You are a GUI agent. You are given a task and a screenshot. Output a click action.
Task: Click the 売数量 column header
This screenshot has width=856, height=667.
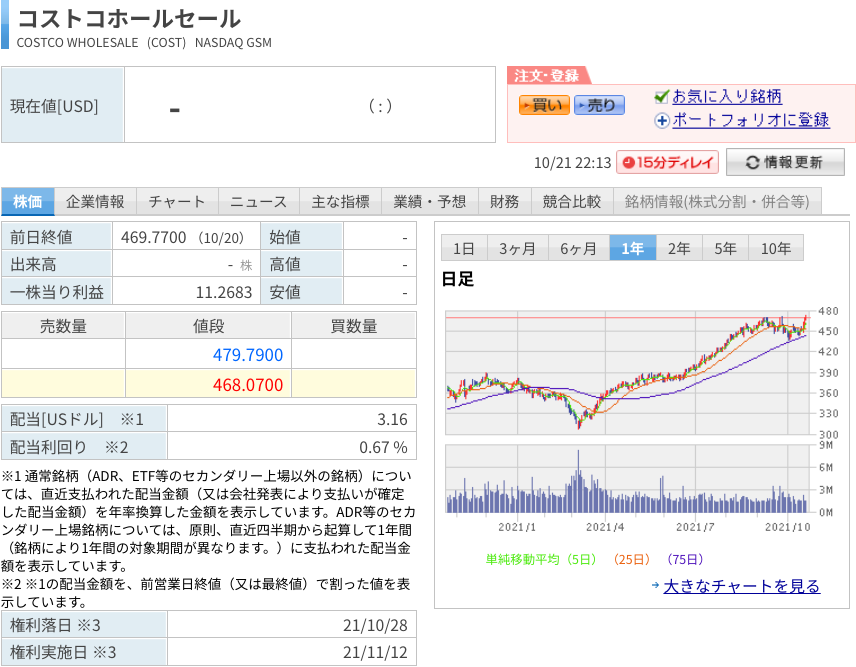(63, 326)
